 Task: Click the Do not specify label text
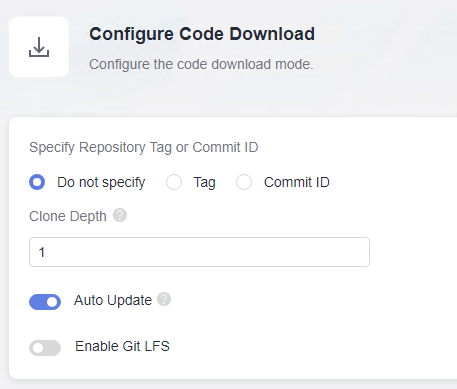click(101, 183)
